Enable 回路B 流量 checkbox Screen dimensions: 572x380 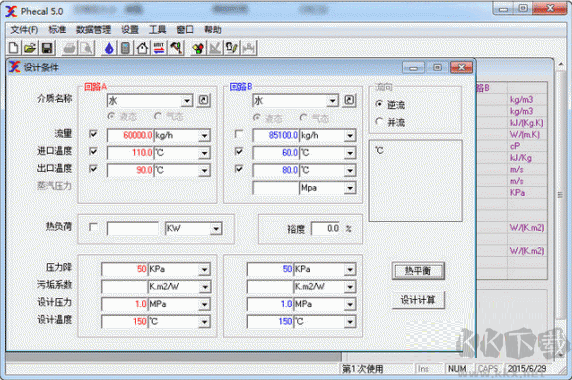pos(239,134)
